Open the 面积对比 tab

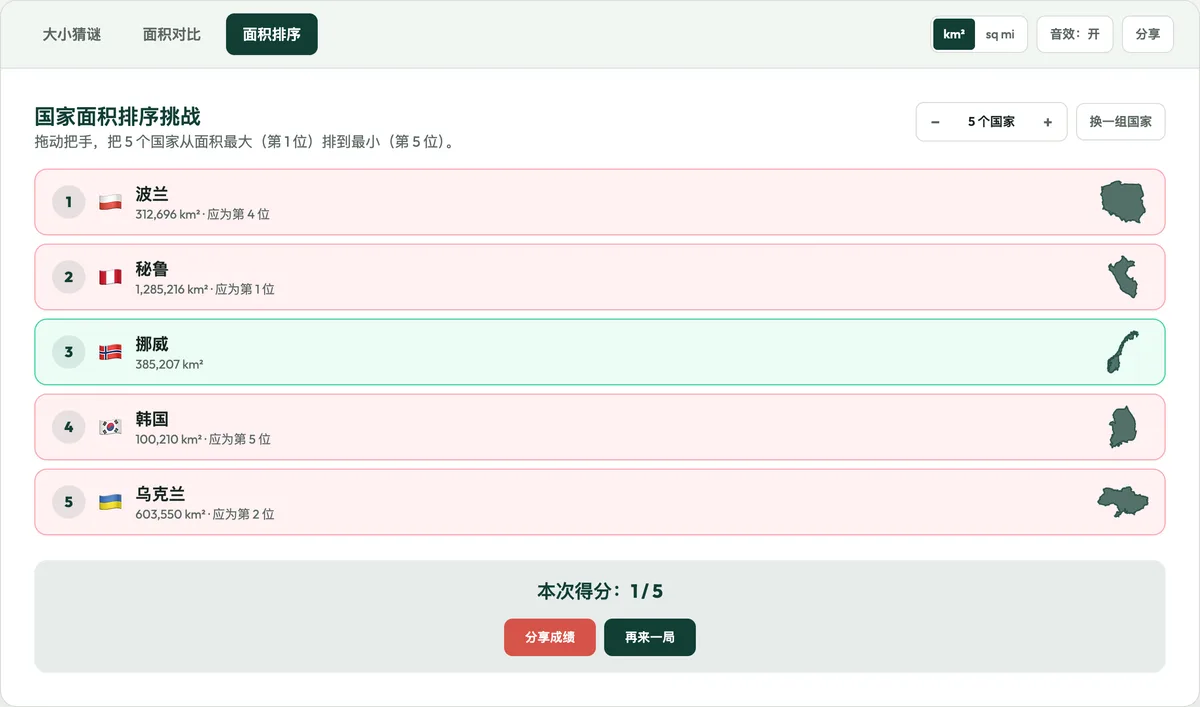pyautogui.click(x=172, y=34)
